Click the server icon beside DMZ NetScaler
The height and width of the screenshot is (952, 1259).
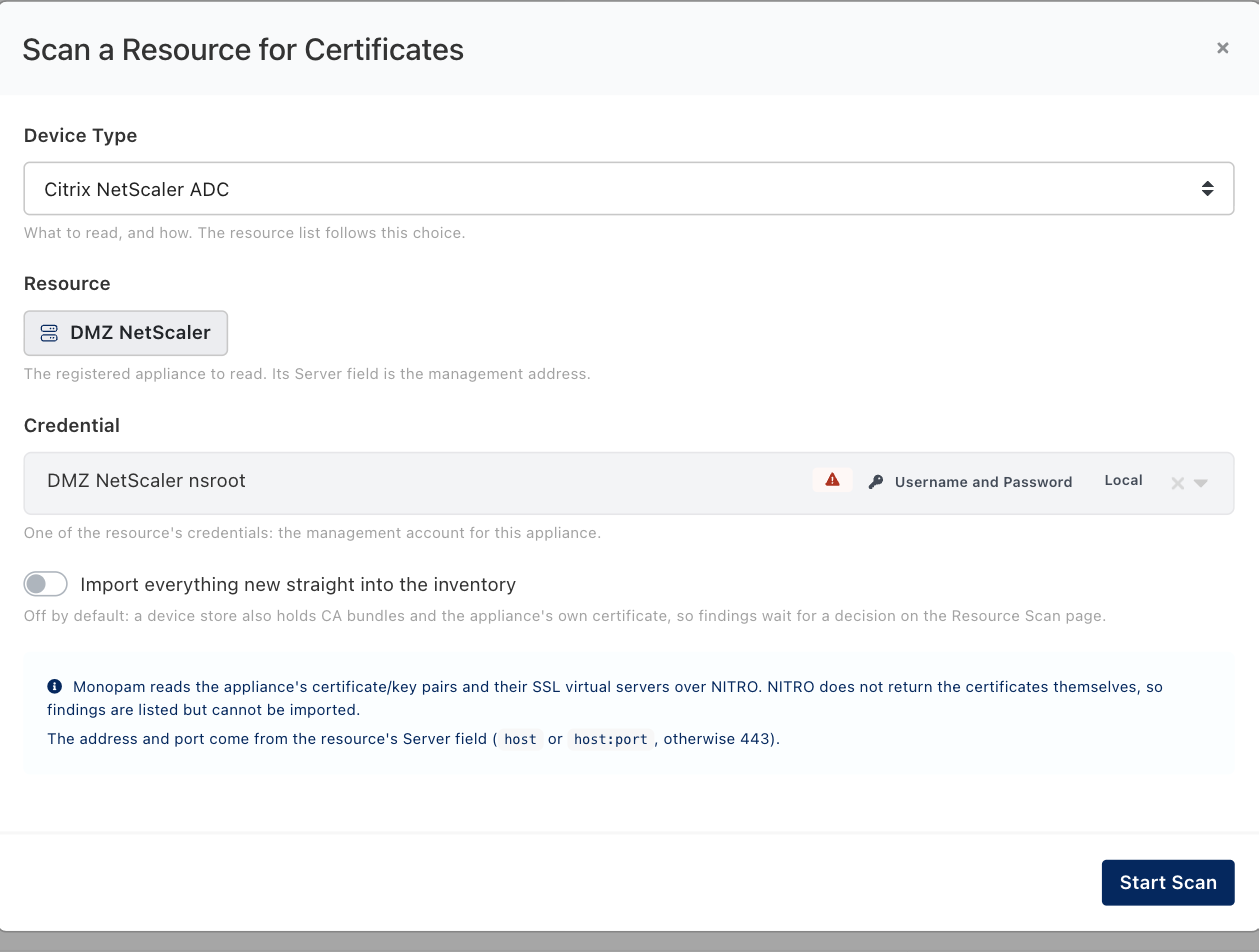[49, 333]
